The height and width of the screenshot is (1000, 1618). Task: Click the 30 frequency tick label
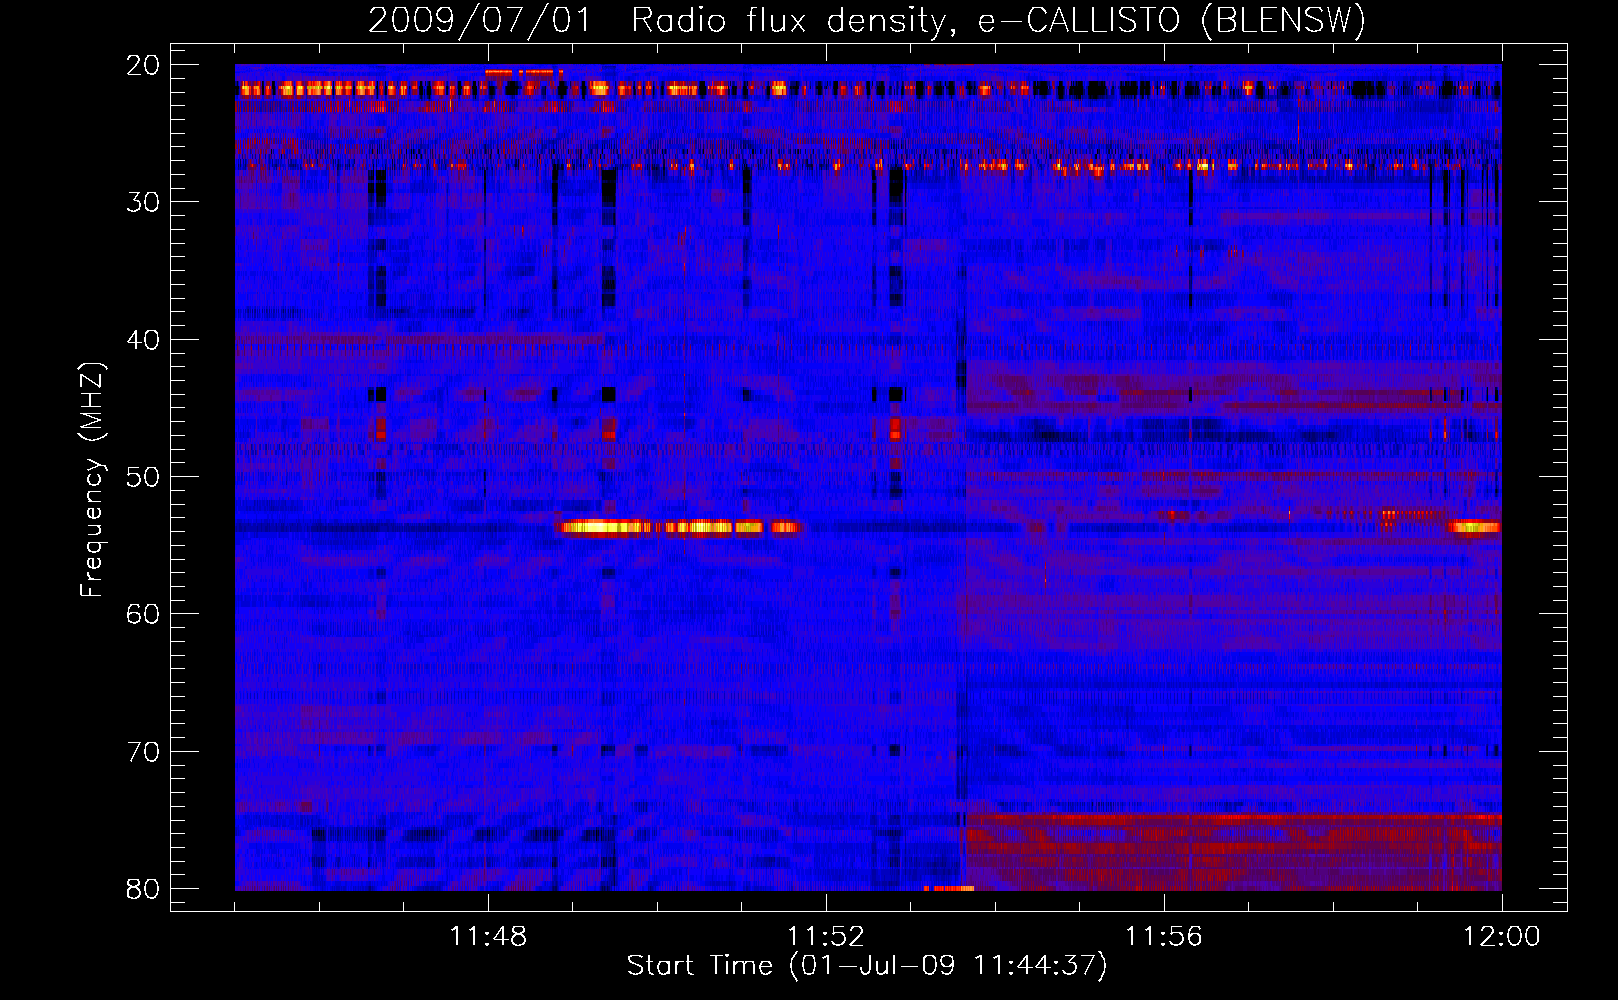pos(144,202)
